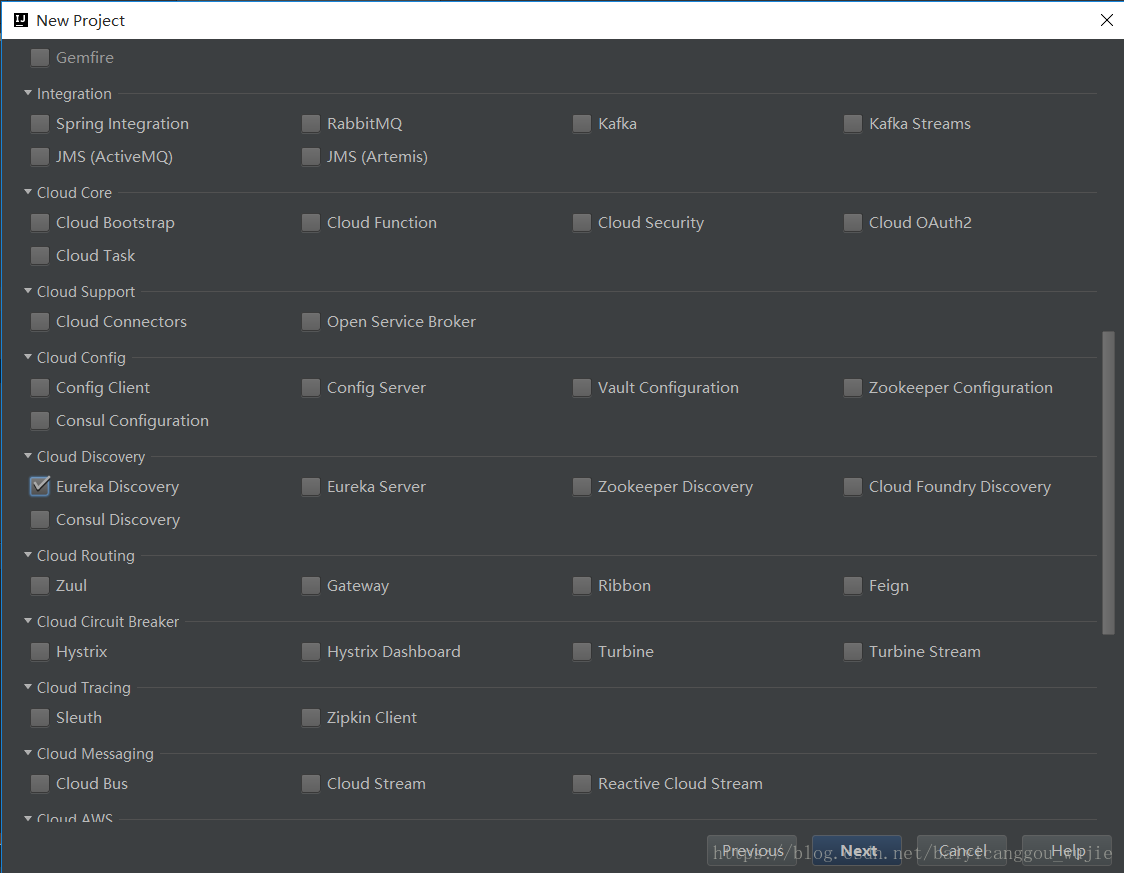Enable Cloud Connectors
Image resolution: width=1124 pixels, height=873 pixels.
(x=40, y=321)
